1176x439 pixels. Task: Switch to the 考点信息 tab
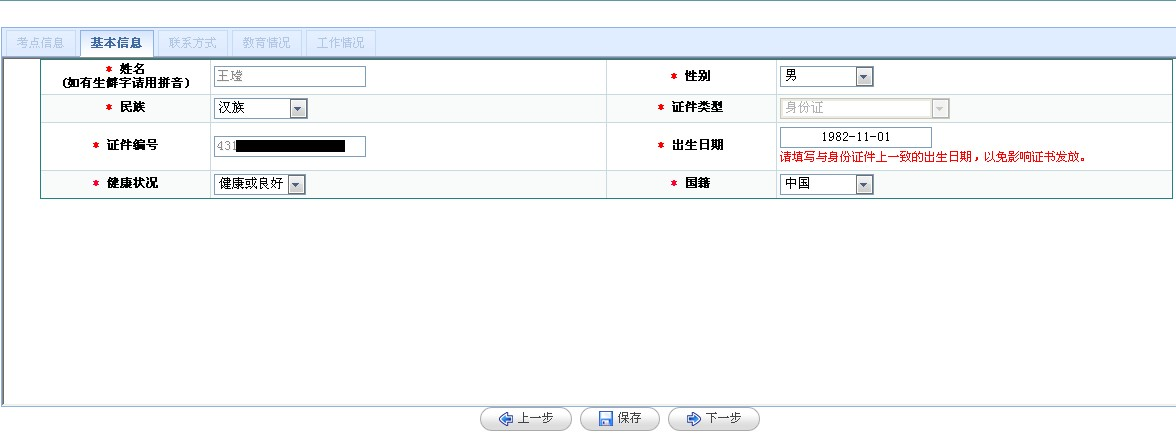(x=40, y=43)
